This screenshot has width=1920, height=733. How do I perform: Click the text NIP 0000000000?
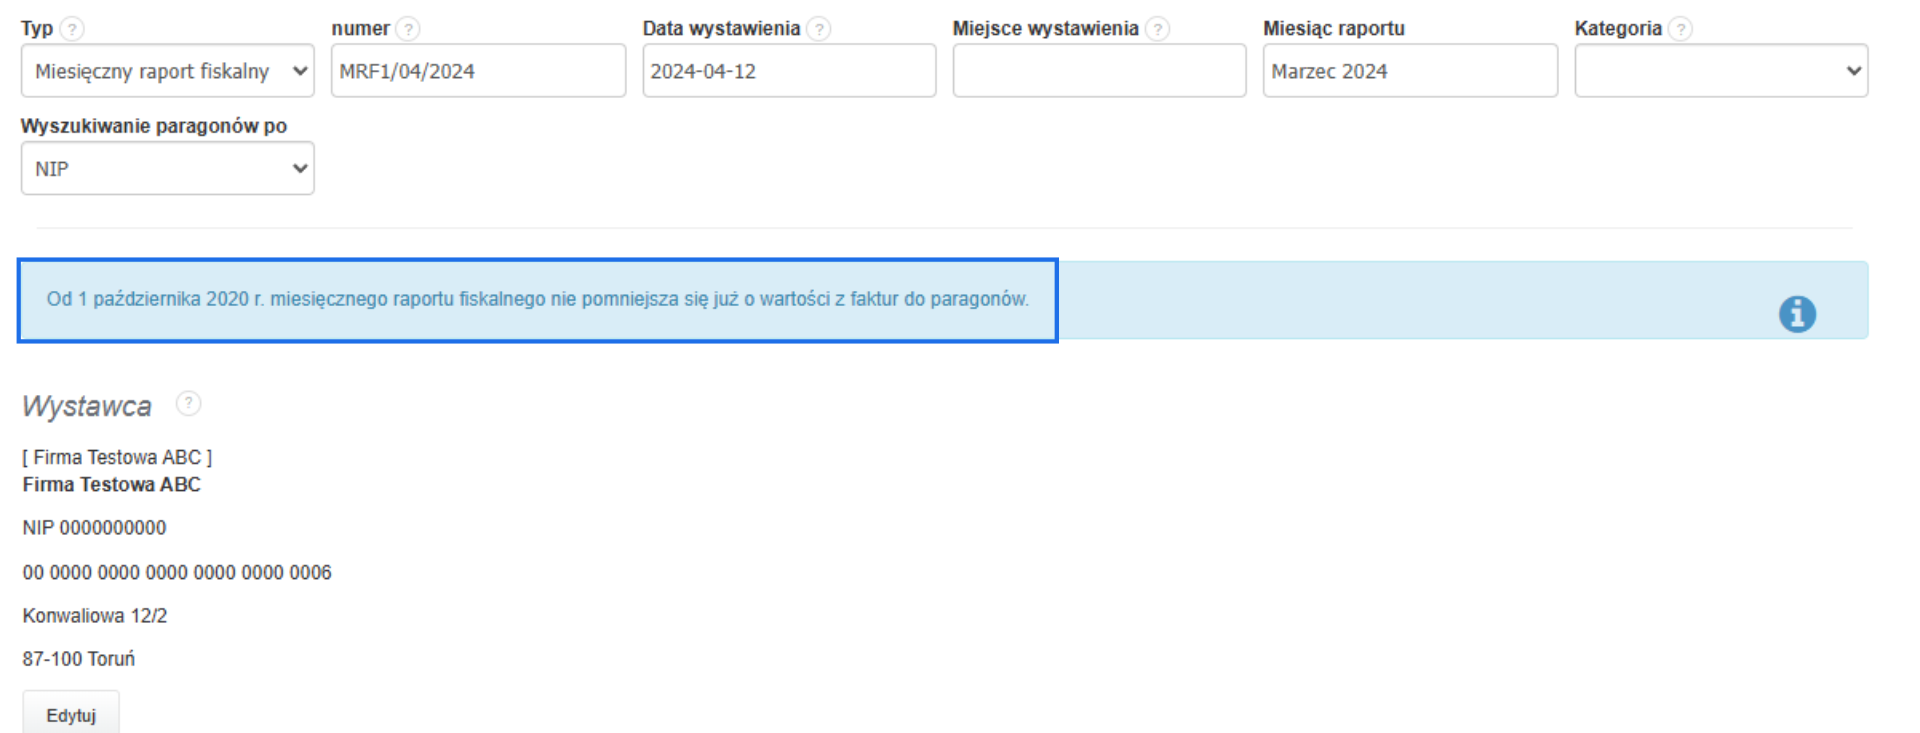coord(95,528)
